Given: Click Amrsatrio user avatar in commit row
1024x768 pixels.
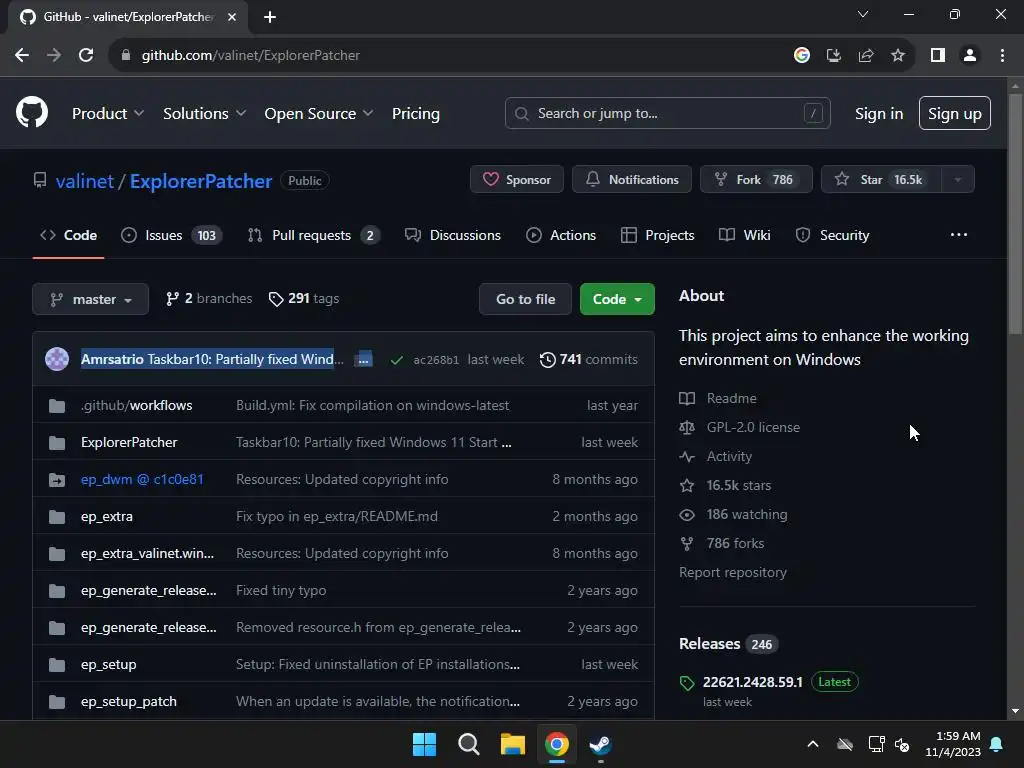Looking at the screenshot, I should point(57,359).
